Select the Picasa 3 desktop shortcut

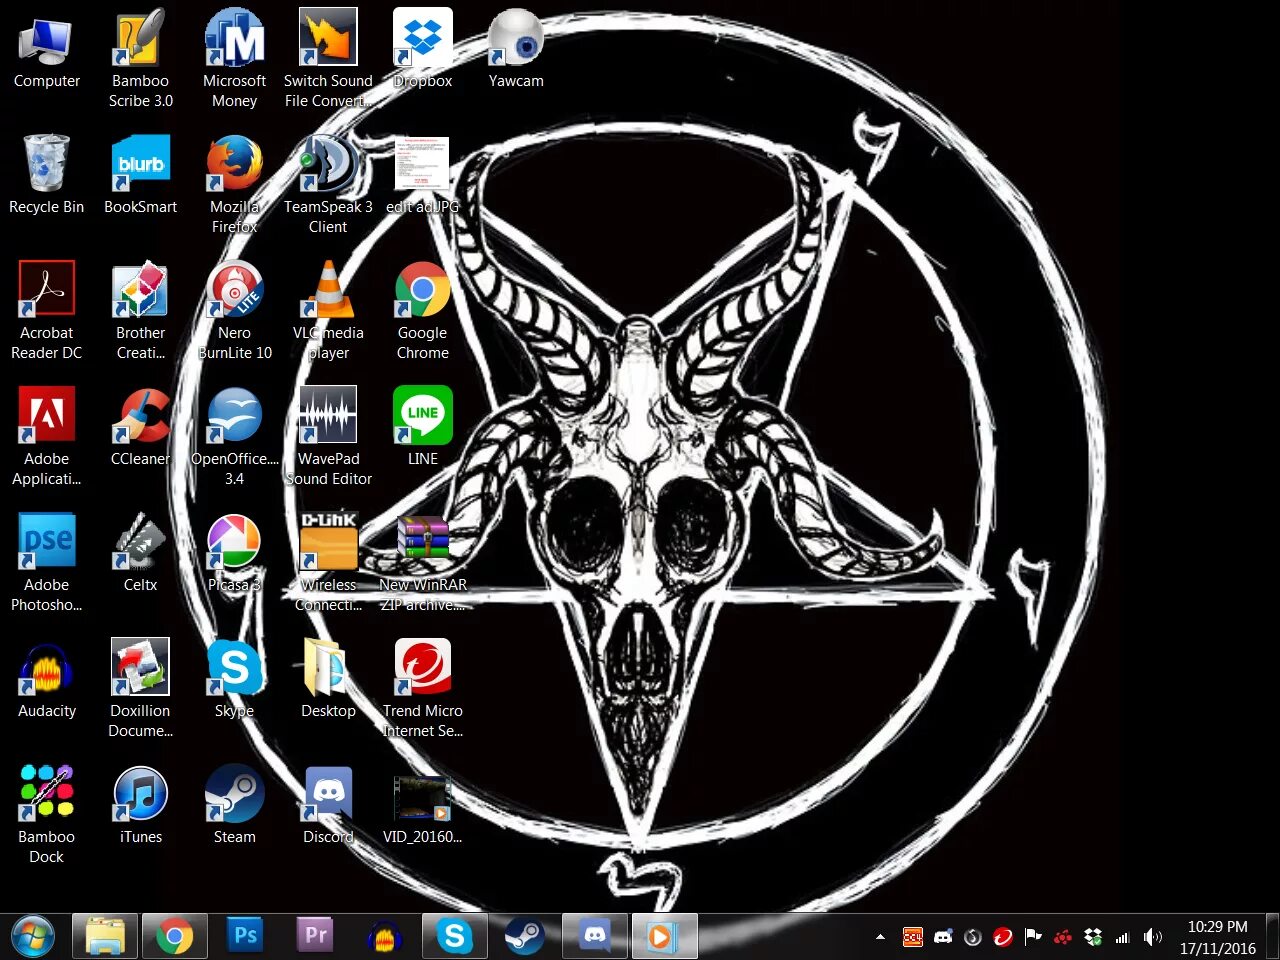point(234,554)
